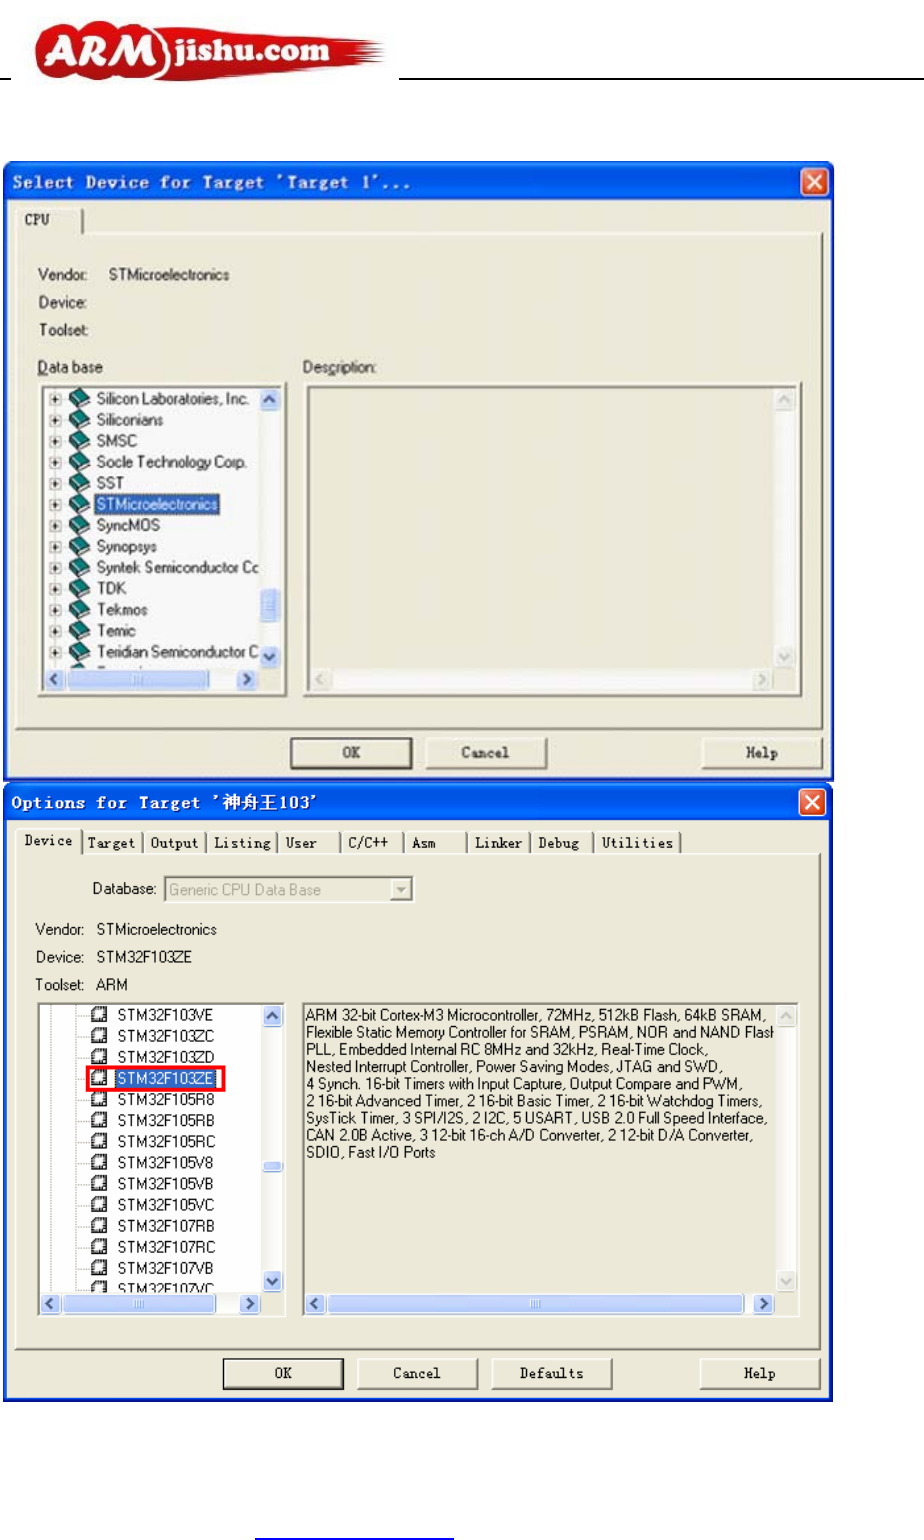The width and height of the screenshot is (924, 1540).
Task: Click the SST book icon
Action: 79,483
